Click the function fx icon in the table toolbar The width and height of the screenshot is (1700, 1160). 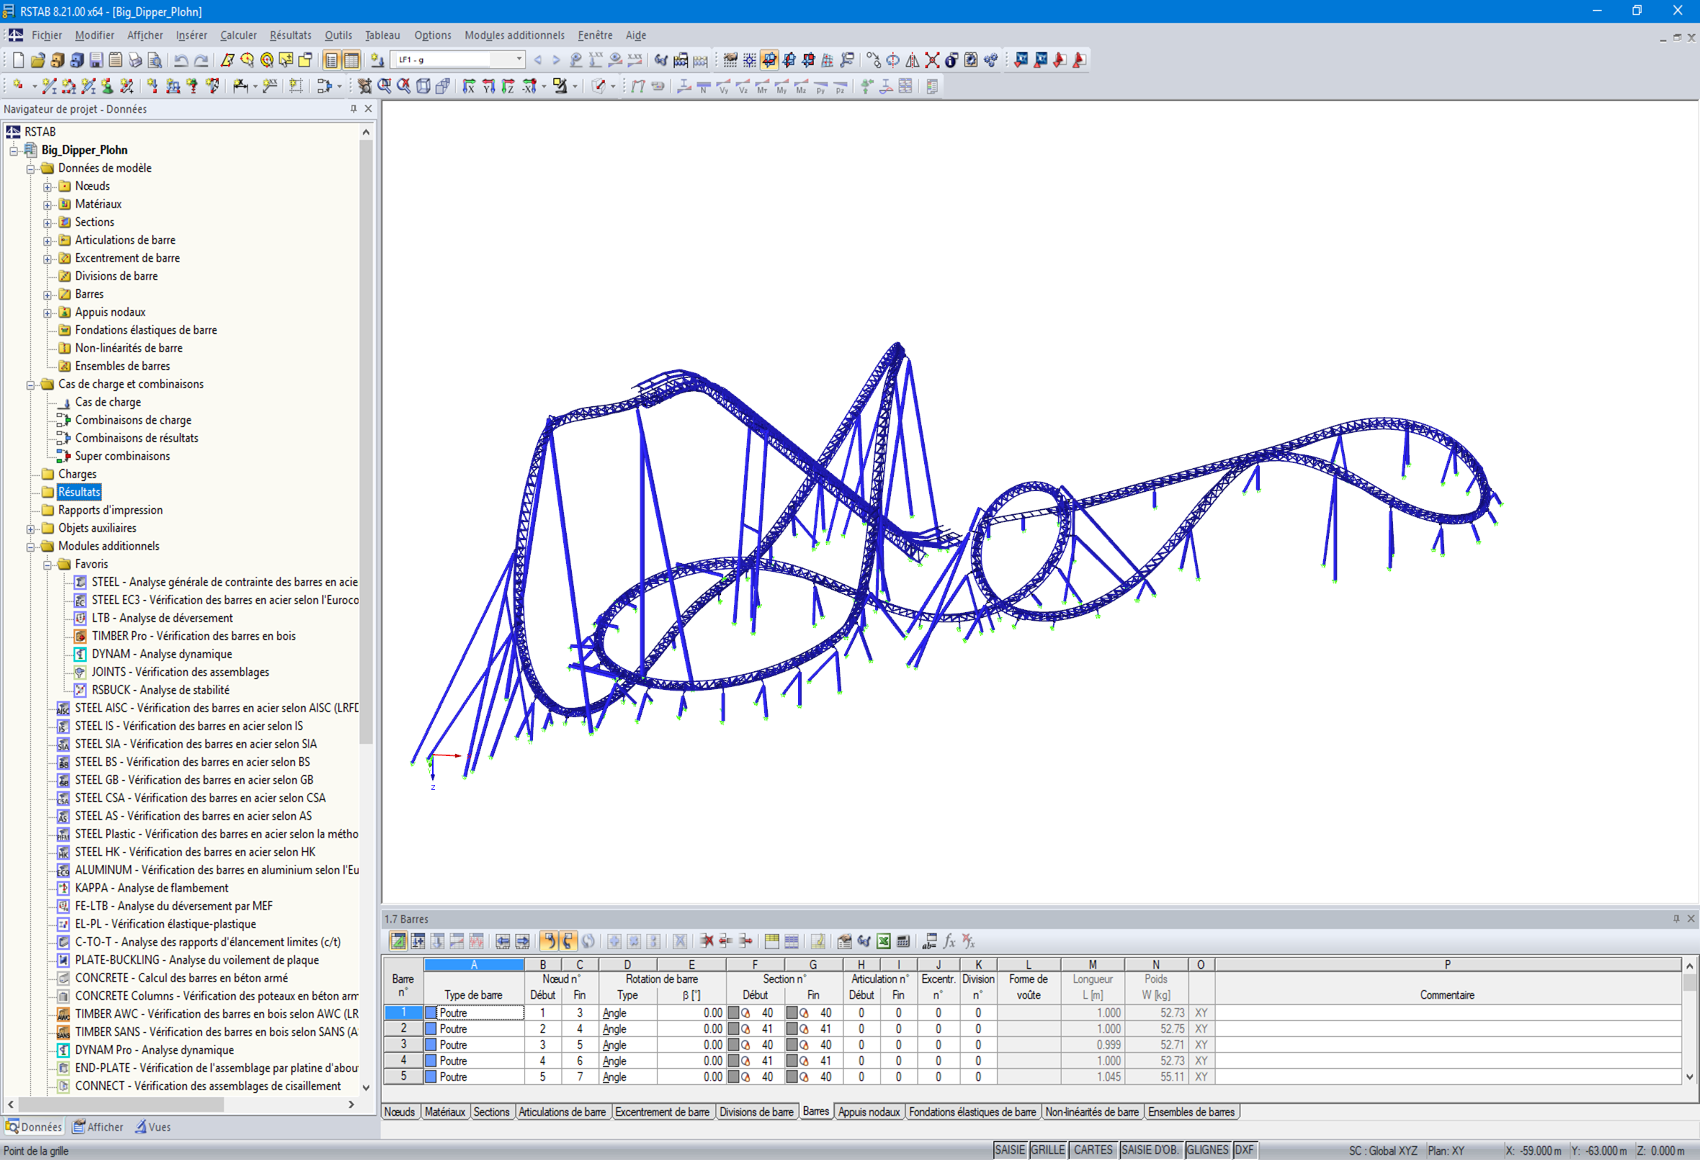pos(949,941)
